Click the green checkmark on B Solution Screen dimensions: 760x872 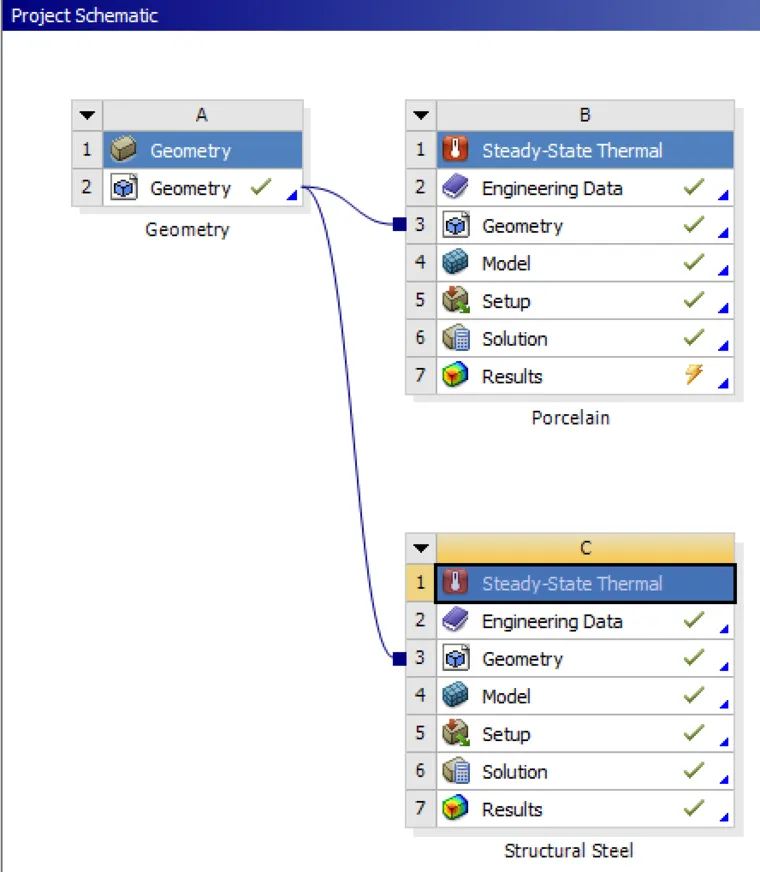pos(694,337)
